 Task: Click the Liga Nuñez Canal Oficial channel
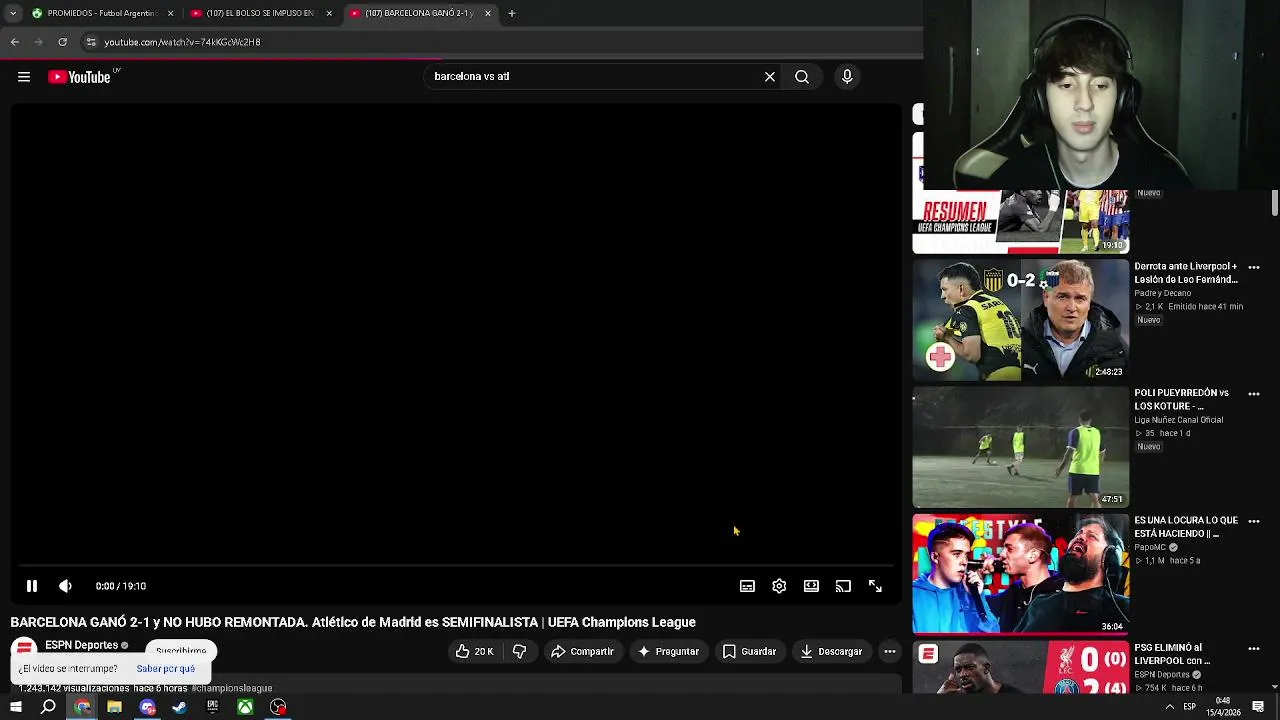[1179, 420]
